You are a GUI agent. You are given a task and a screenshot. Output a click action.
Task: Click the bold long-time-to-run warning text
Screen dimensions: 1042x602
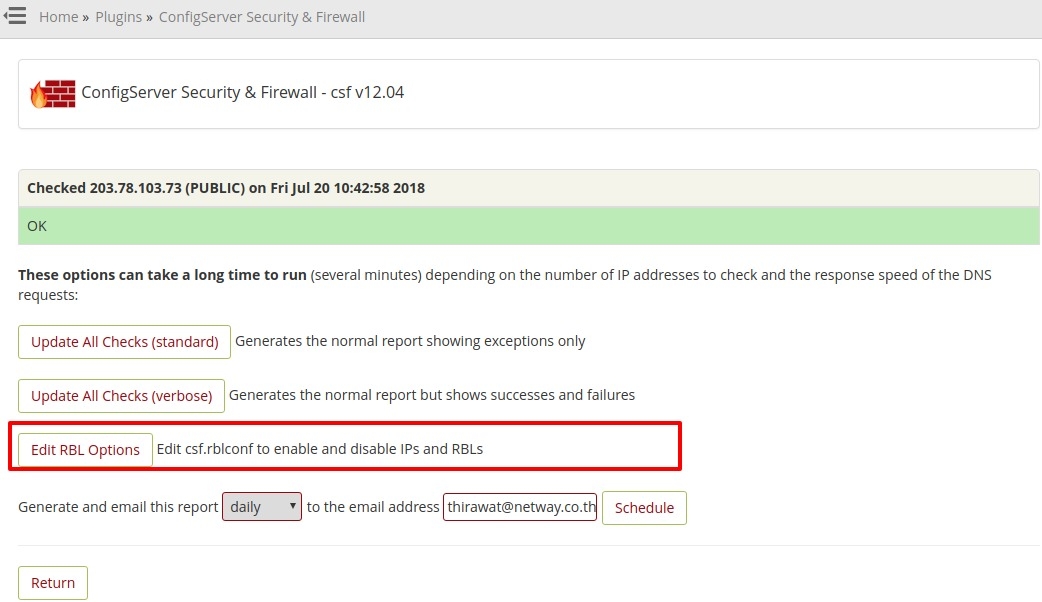click(x=162, y=275)
